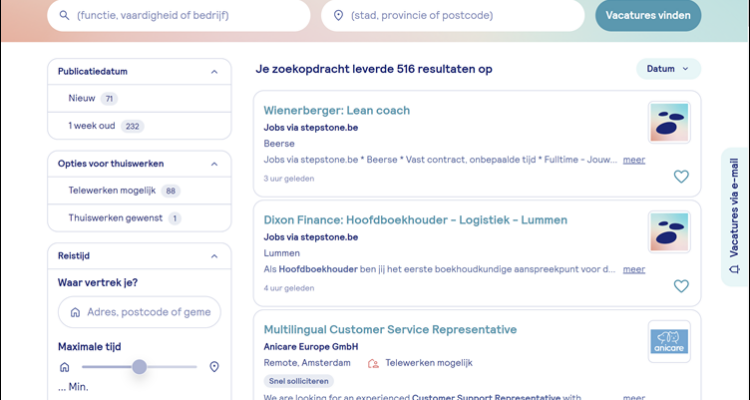Favorite the Dixon Finance job with heart
This screenshot has height=400, width=750.
click(x=681, y=286)
